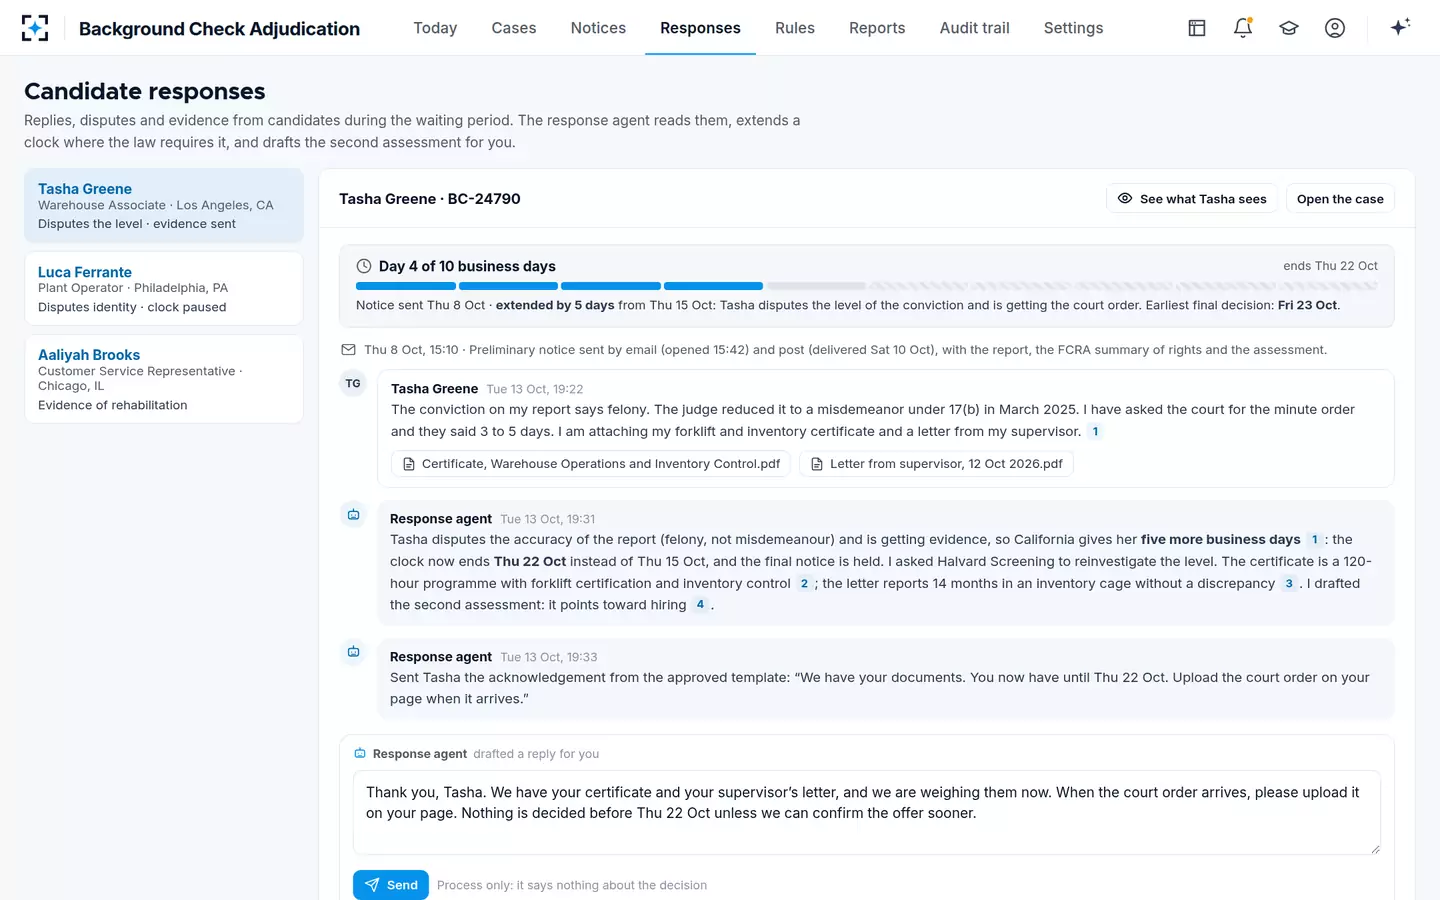Click the clock icon beside Day 4
The width and height of the screenshot is (1440, 900).
[364, 266]
